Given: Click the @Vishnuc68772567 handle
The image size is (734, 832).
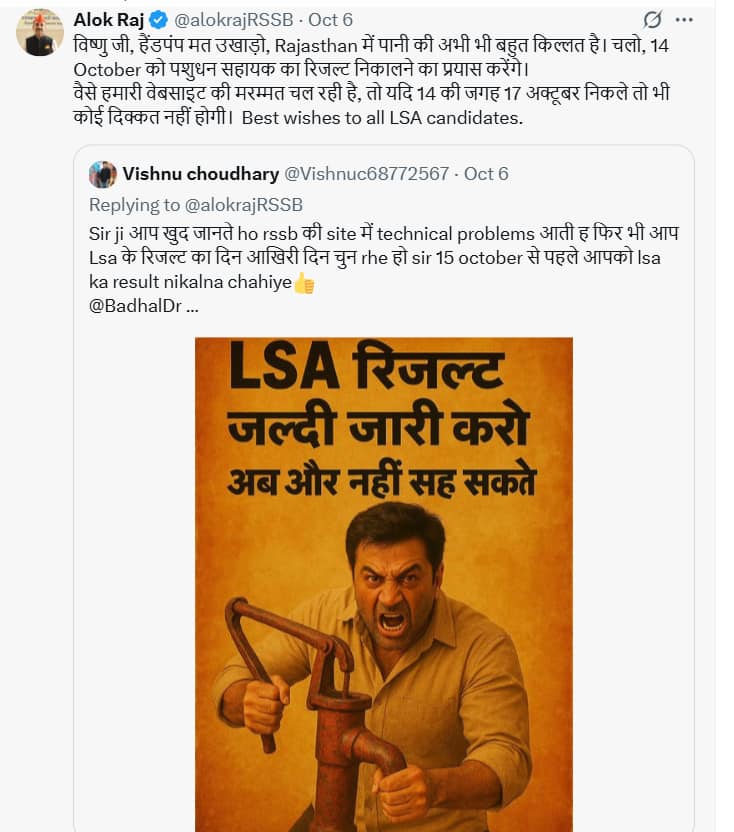Looking at the screenshot, I should [365, 174].
